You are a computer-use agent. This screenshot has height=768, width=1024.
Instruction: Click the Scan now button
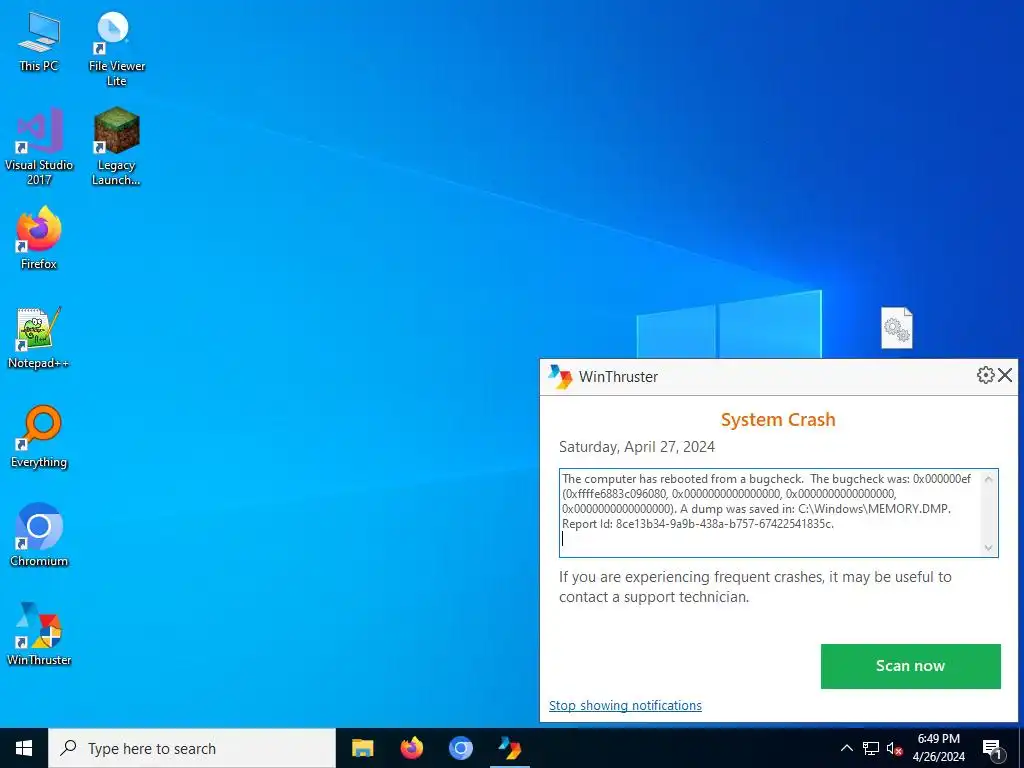point(910,666)
